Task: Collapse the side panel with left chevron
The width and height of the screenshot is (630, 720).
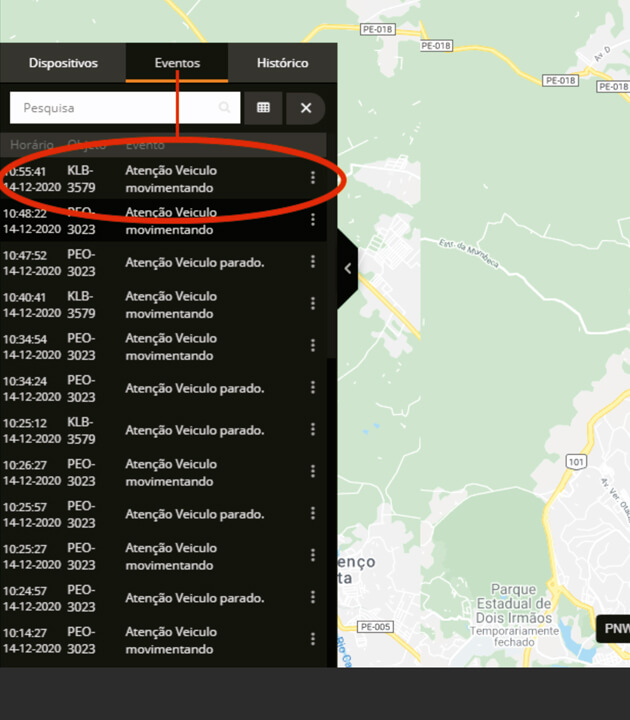Action: coord(348,269)
